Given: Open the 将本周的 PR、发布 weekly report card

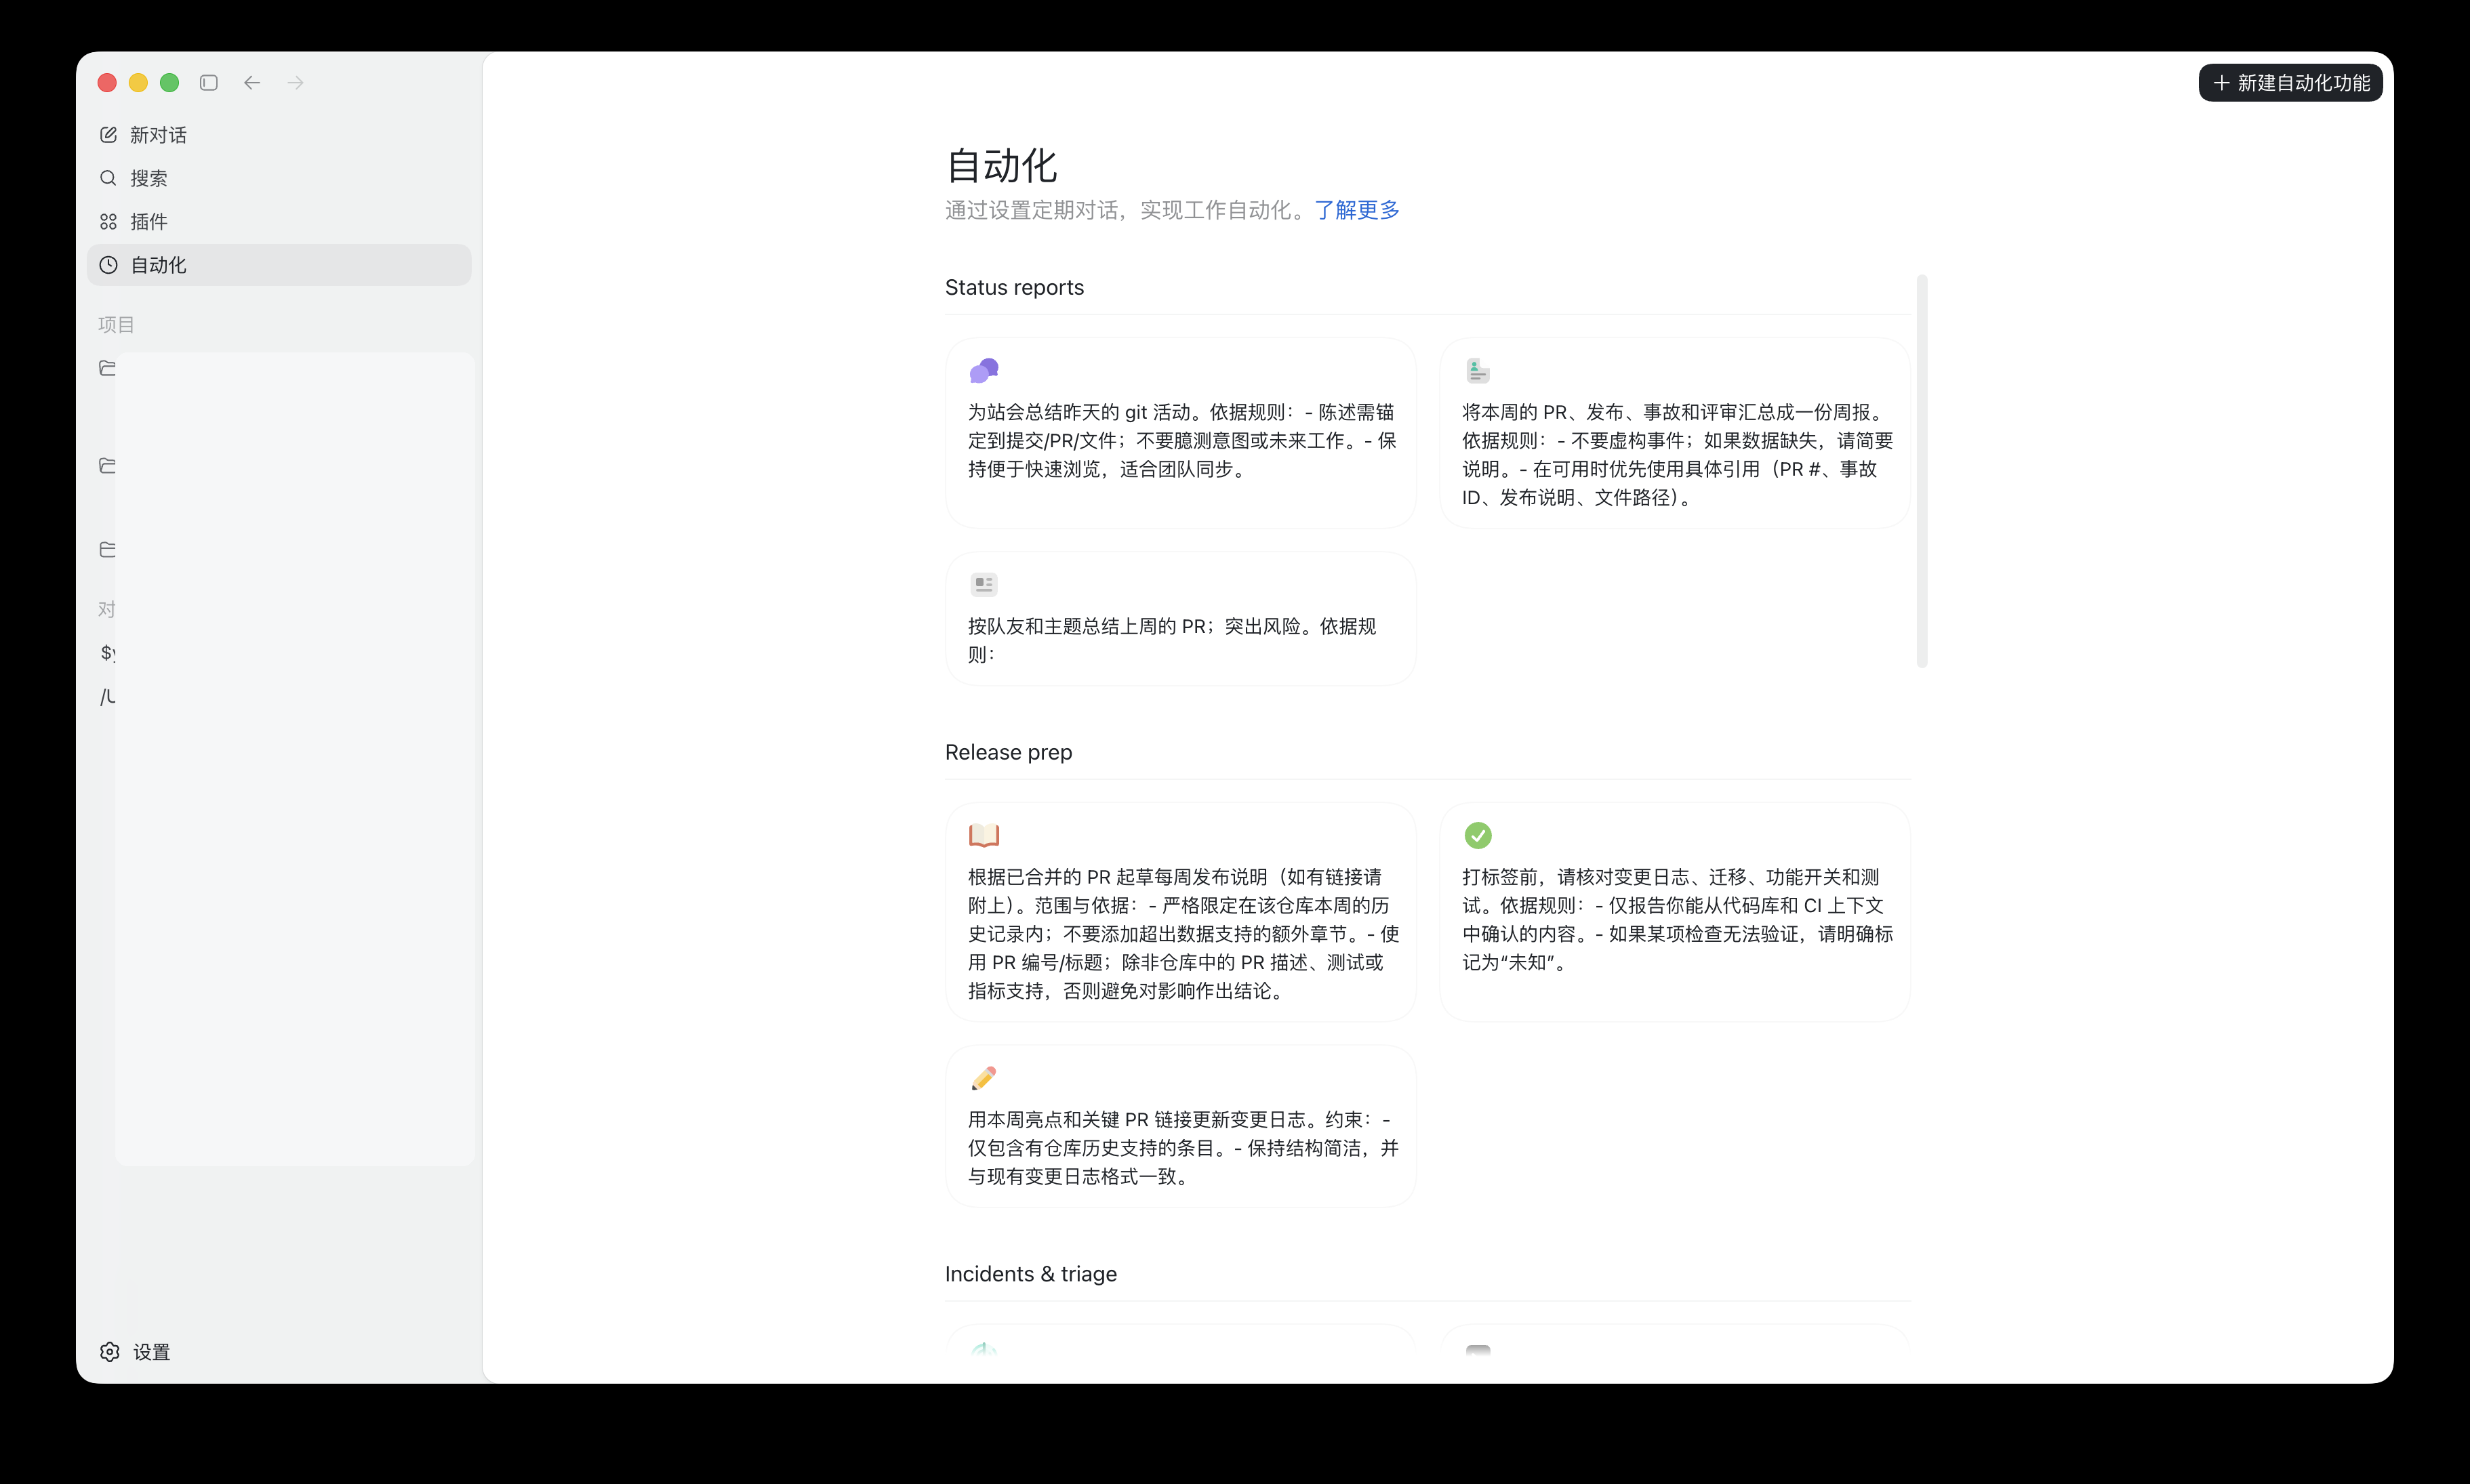Looking at the screenshot, I should [x=1675, y=433].
